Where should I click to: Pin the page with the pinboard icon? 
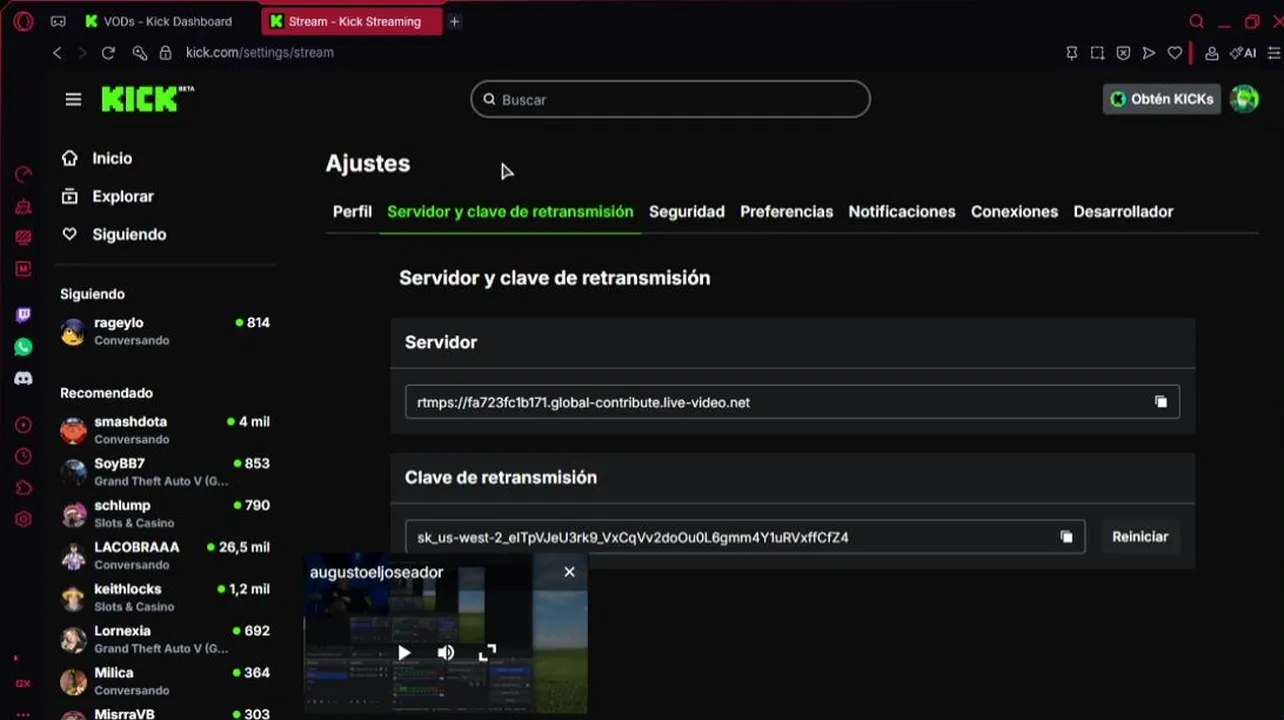click(1071, 53)
